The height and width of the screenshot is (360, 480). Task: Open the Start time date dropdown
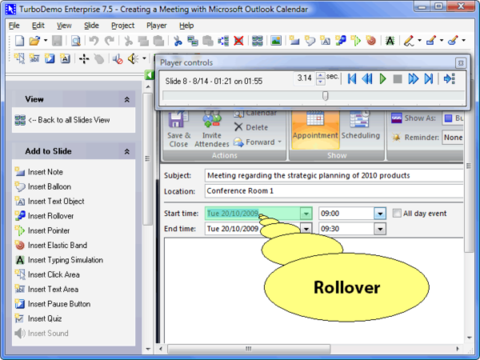click(306, 213)
